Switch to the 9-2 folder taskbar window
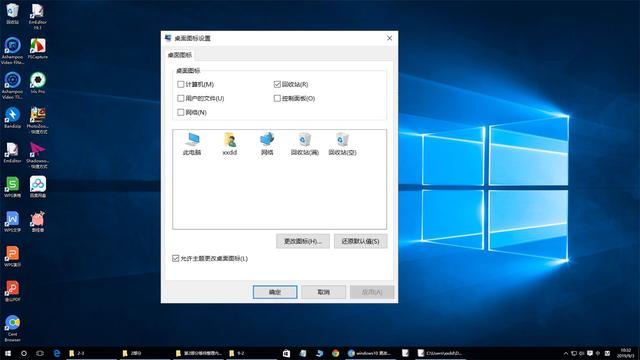Viewport: 640px width, 360px height. tap(250, 353)
